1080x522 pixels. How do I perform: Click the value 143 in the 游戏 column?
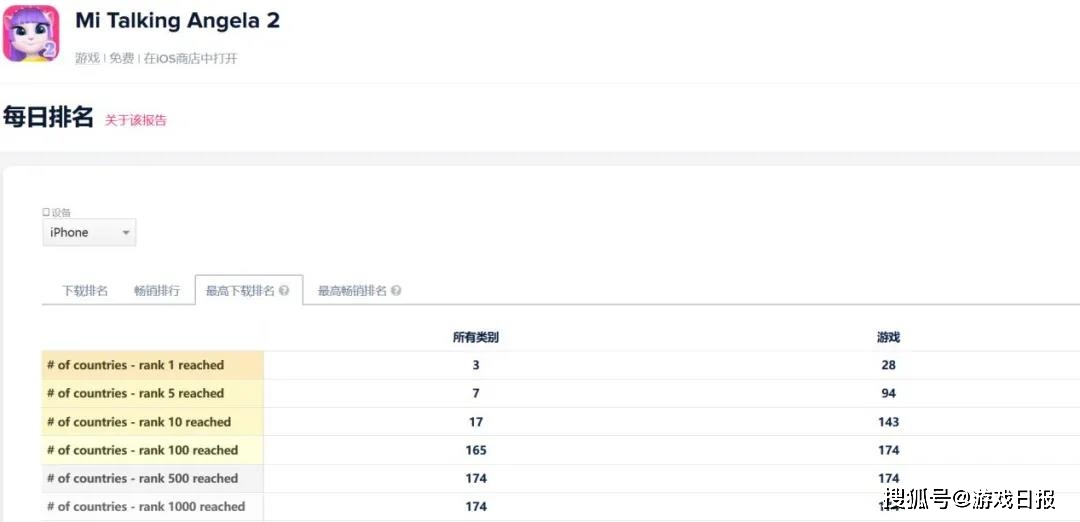(x=888, y=422)
